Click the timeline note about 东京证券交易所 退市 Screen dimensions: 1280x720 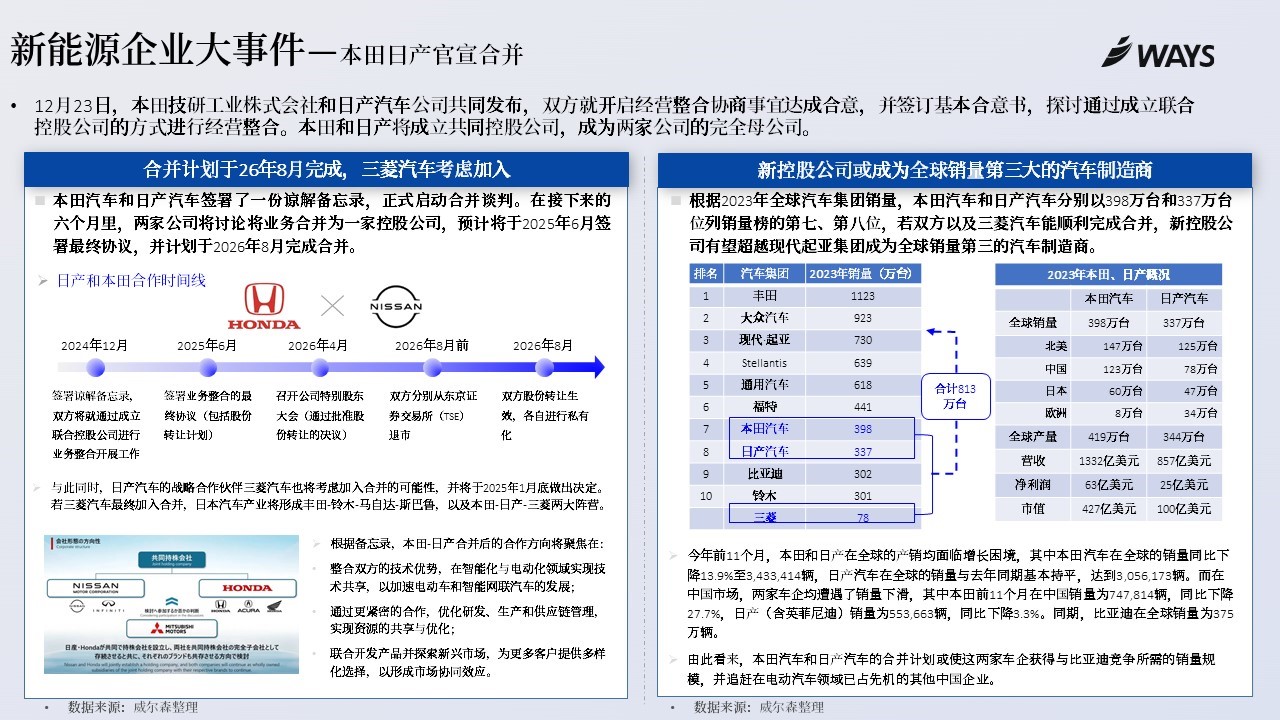pos(431,415)
